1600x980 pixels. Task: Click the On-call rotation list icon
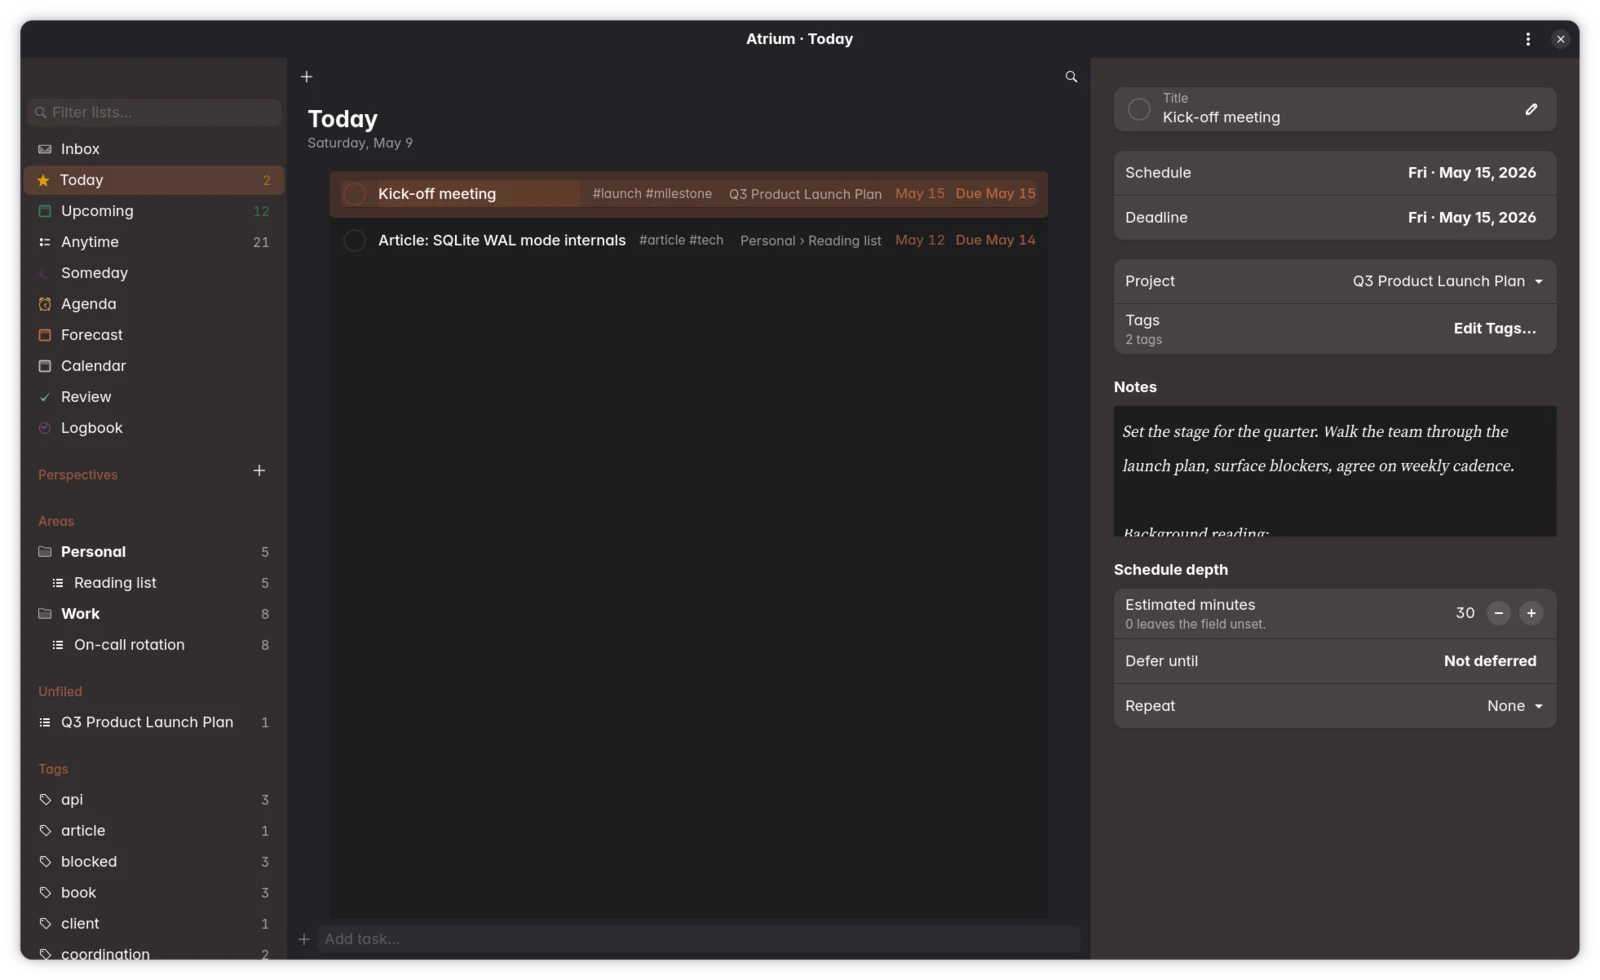coord(57,645)
